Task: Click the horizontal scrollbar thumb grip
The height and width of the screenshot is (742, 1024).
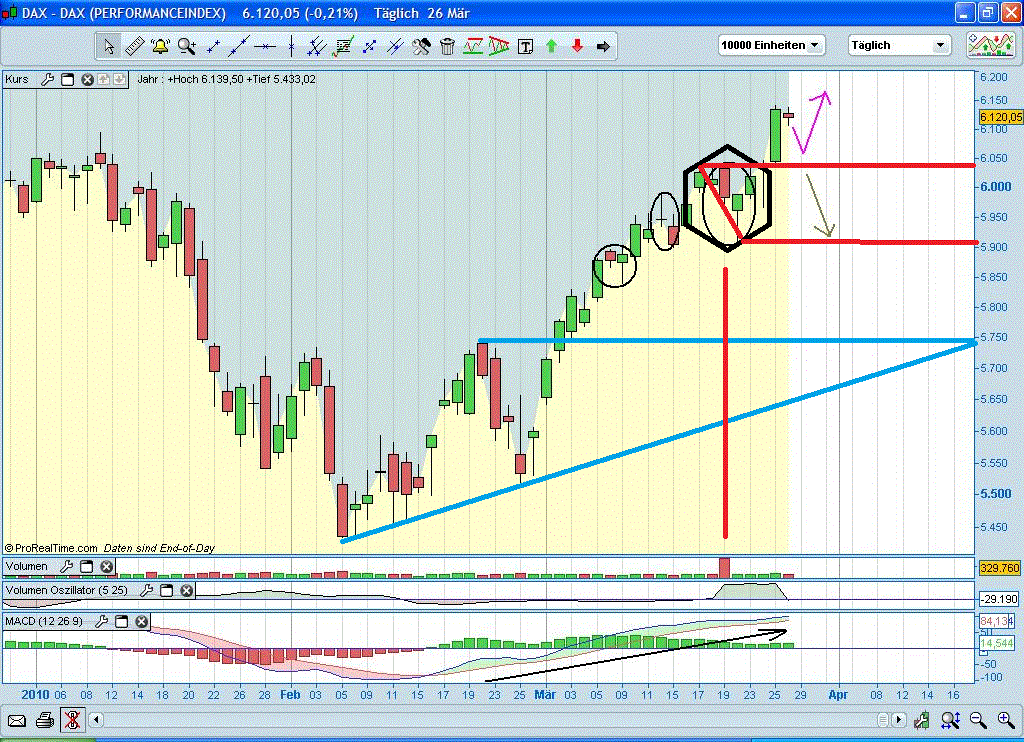Action: [883, 720]
